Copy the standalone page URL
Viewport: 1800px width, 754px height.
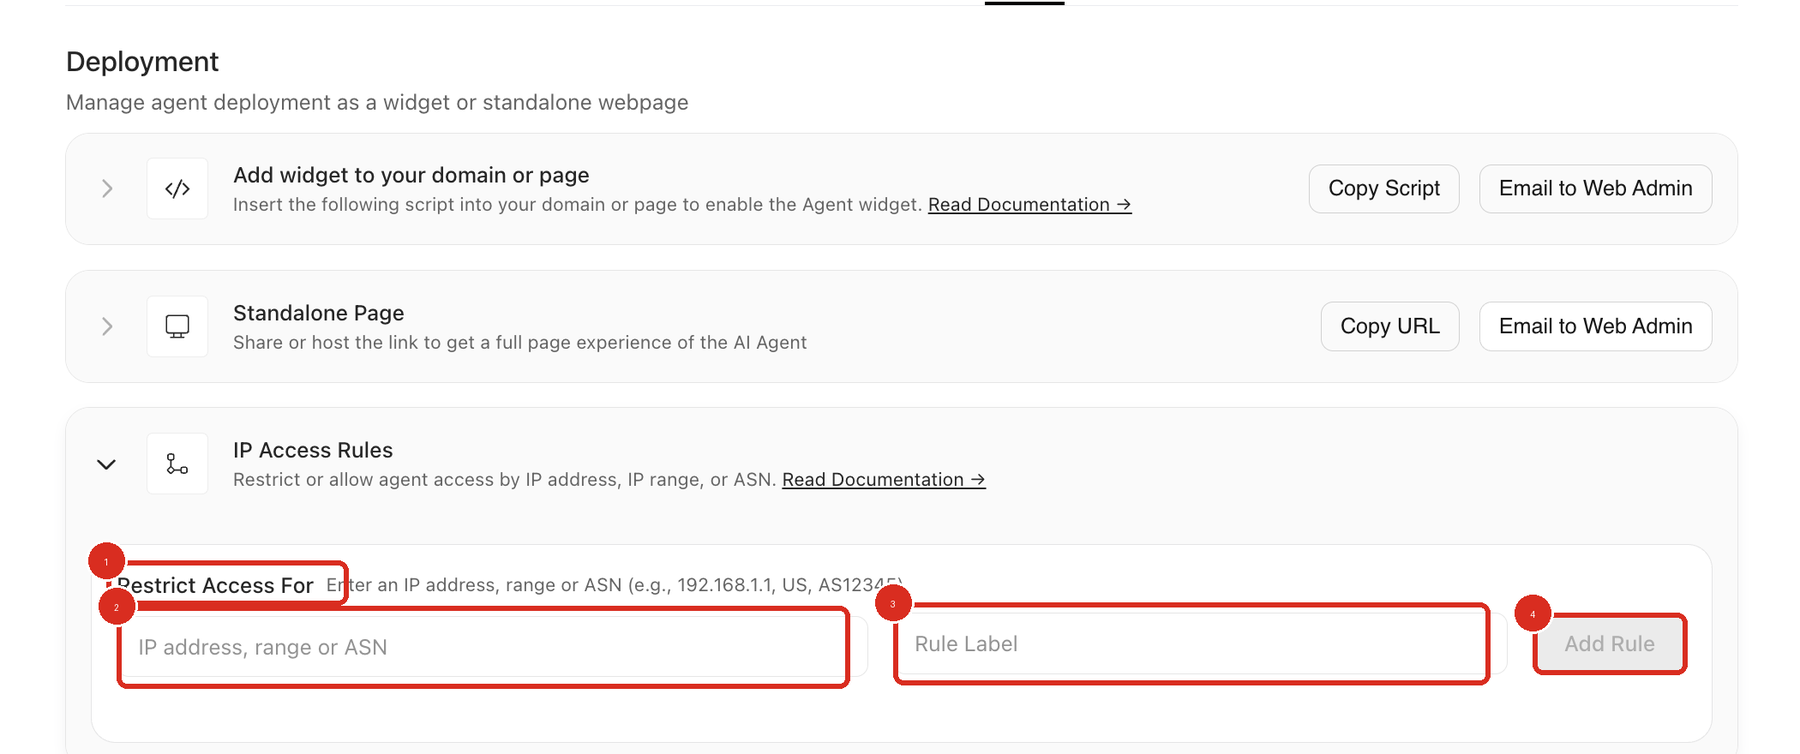point(1390,326)
